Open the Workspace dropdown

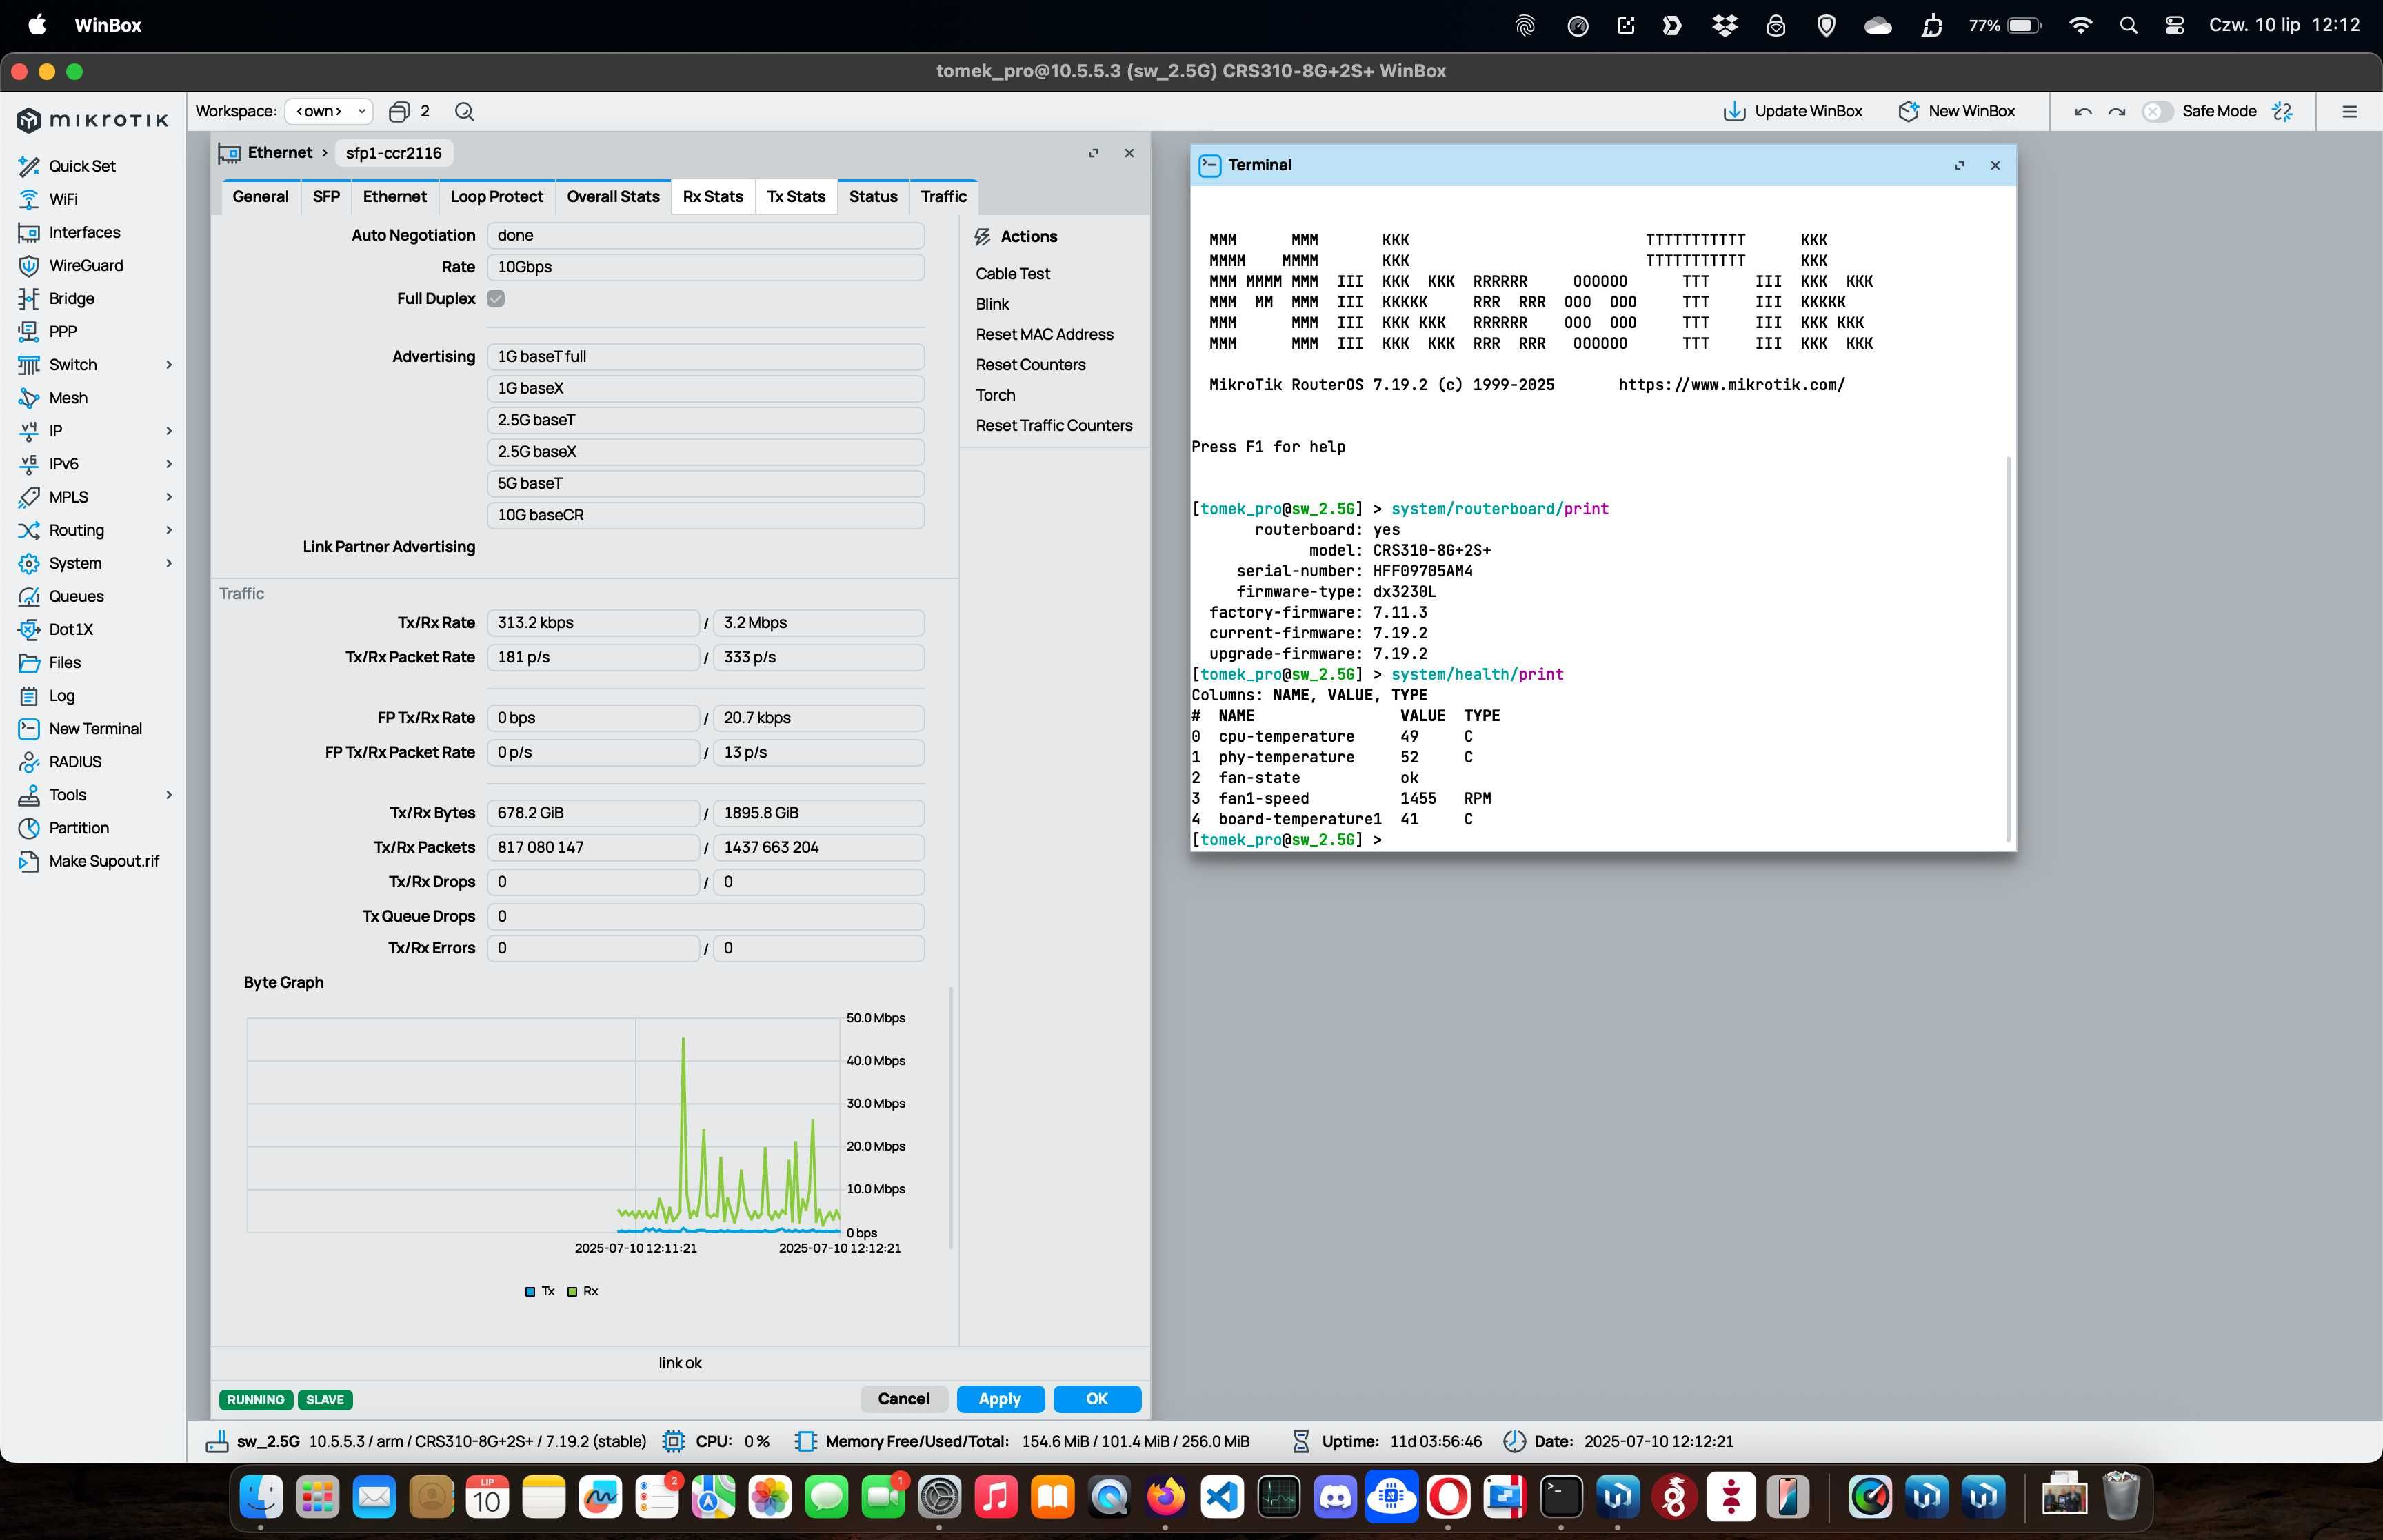tap(329, 111)
